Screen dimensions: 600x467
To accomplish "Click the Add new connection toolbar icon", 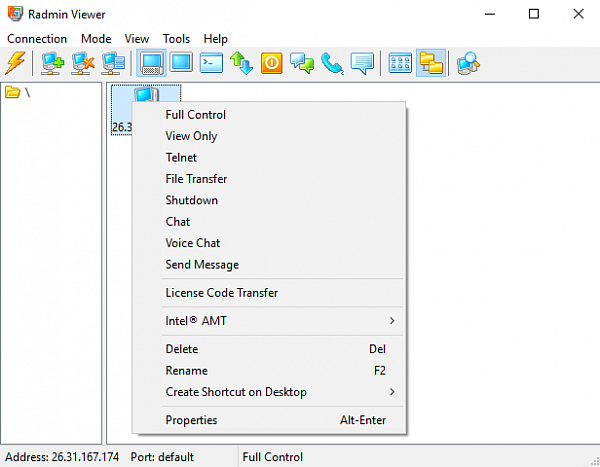I will point(53,63).
